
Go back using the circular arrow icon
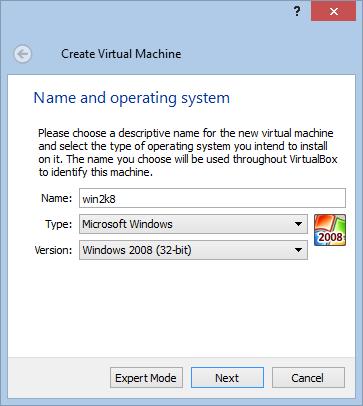(x=23, y=54)
